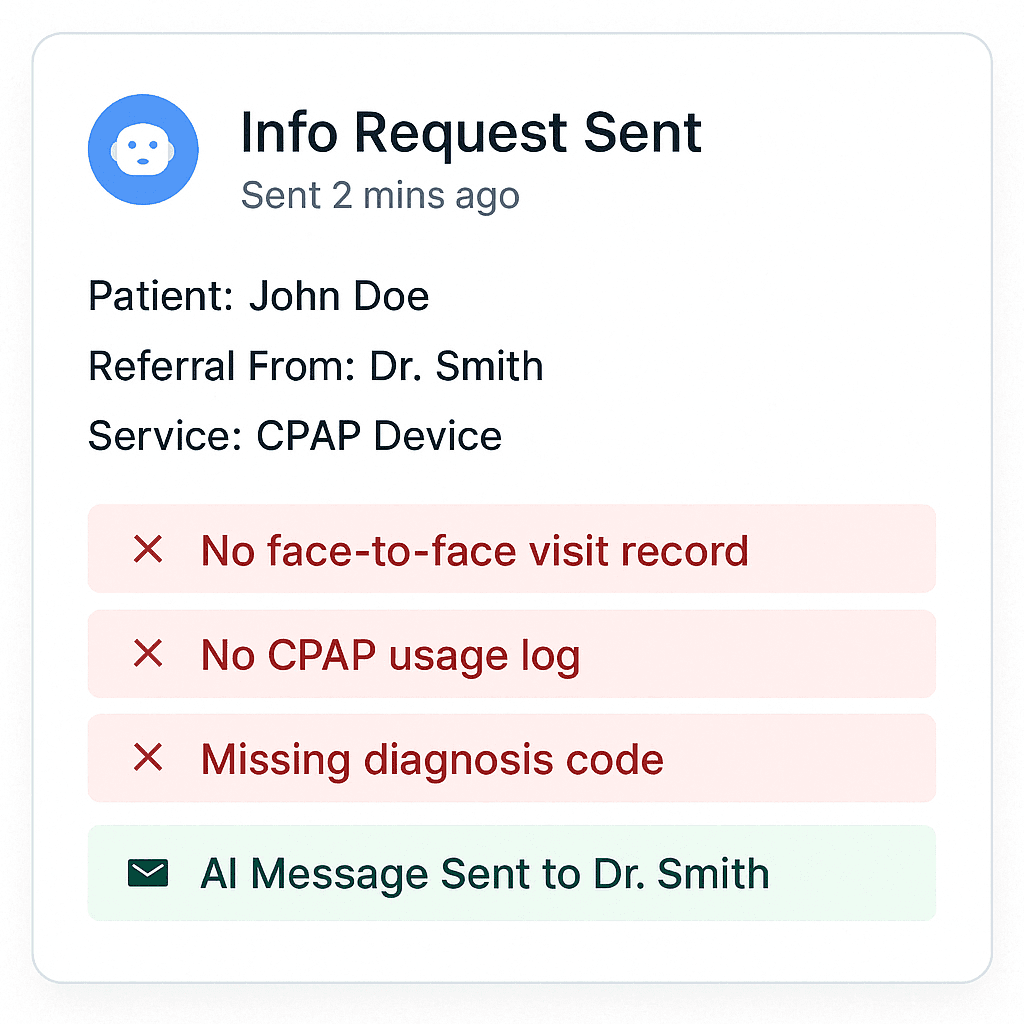Click the Dr. Smith text in the green banner
The height and width of the screenshot is (1024, 1024).
tap(681, 873)
